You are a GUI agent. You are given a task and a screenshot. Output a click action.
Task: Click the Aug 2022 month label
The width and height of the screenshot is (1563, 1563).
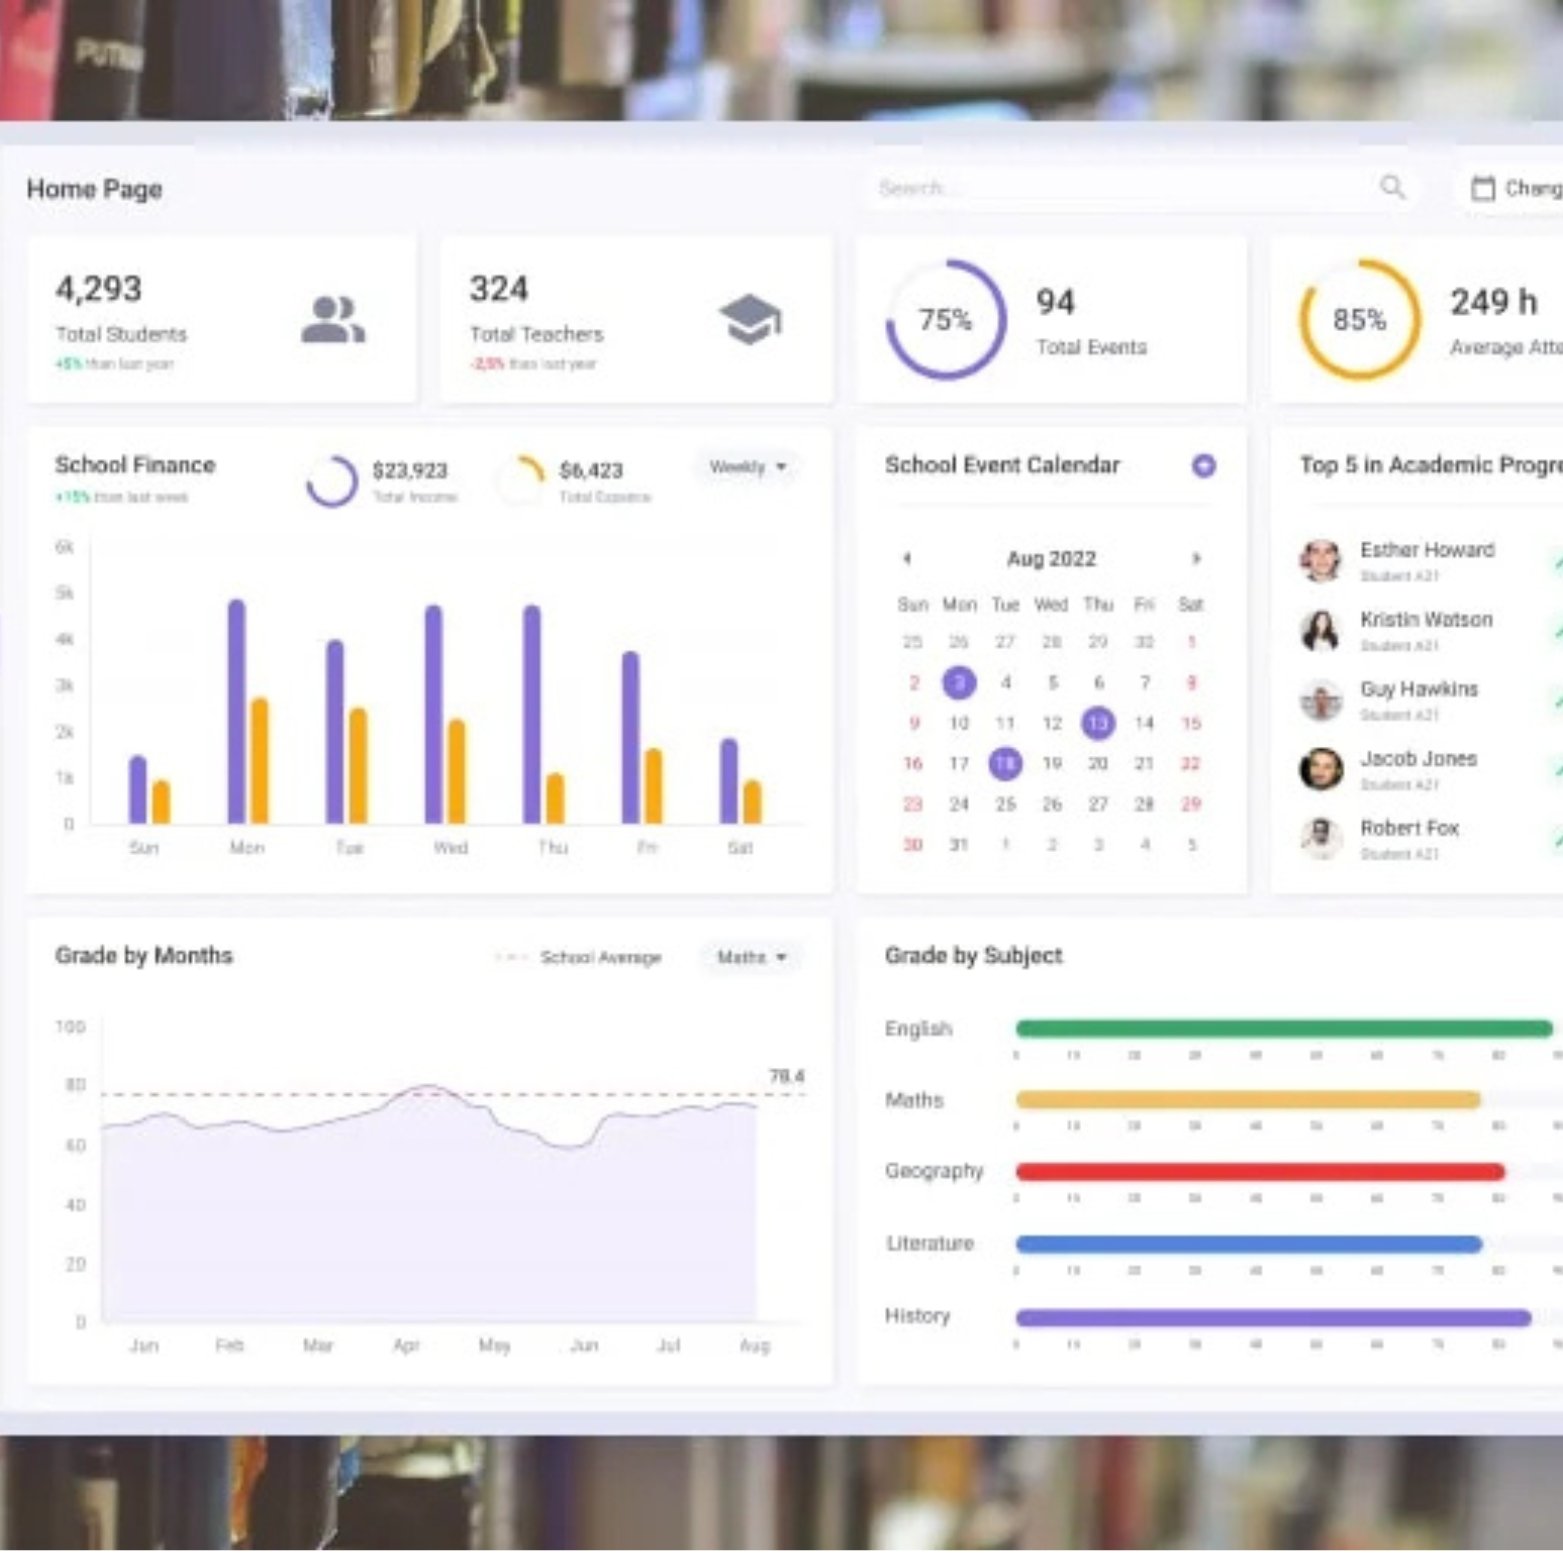pos(1051,559)
